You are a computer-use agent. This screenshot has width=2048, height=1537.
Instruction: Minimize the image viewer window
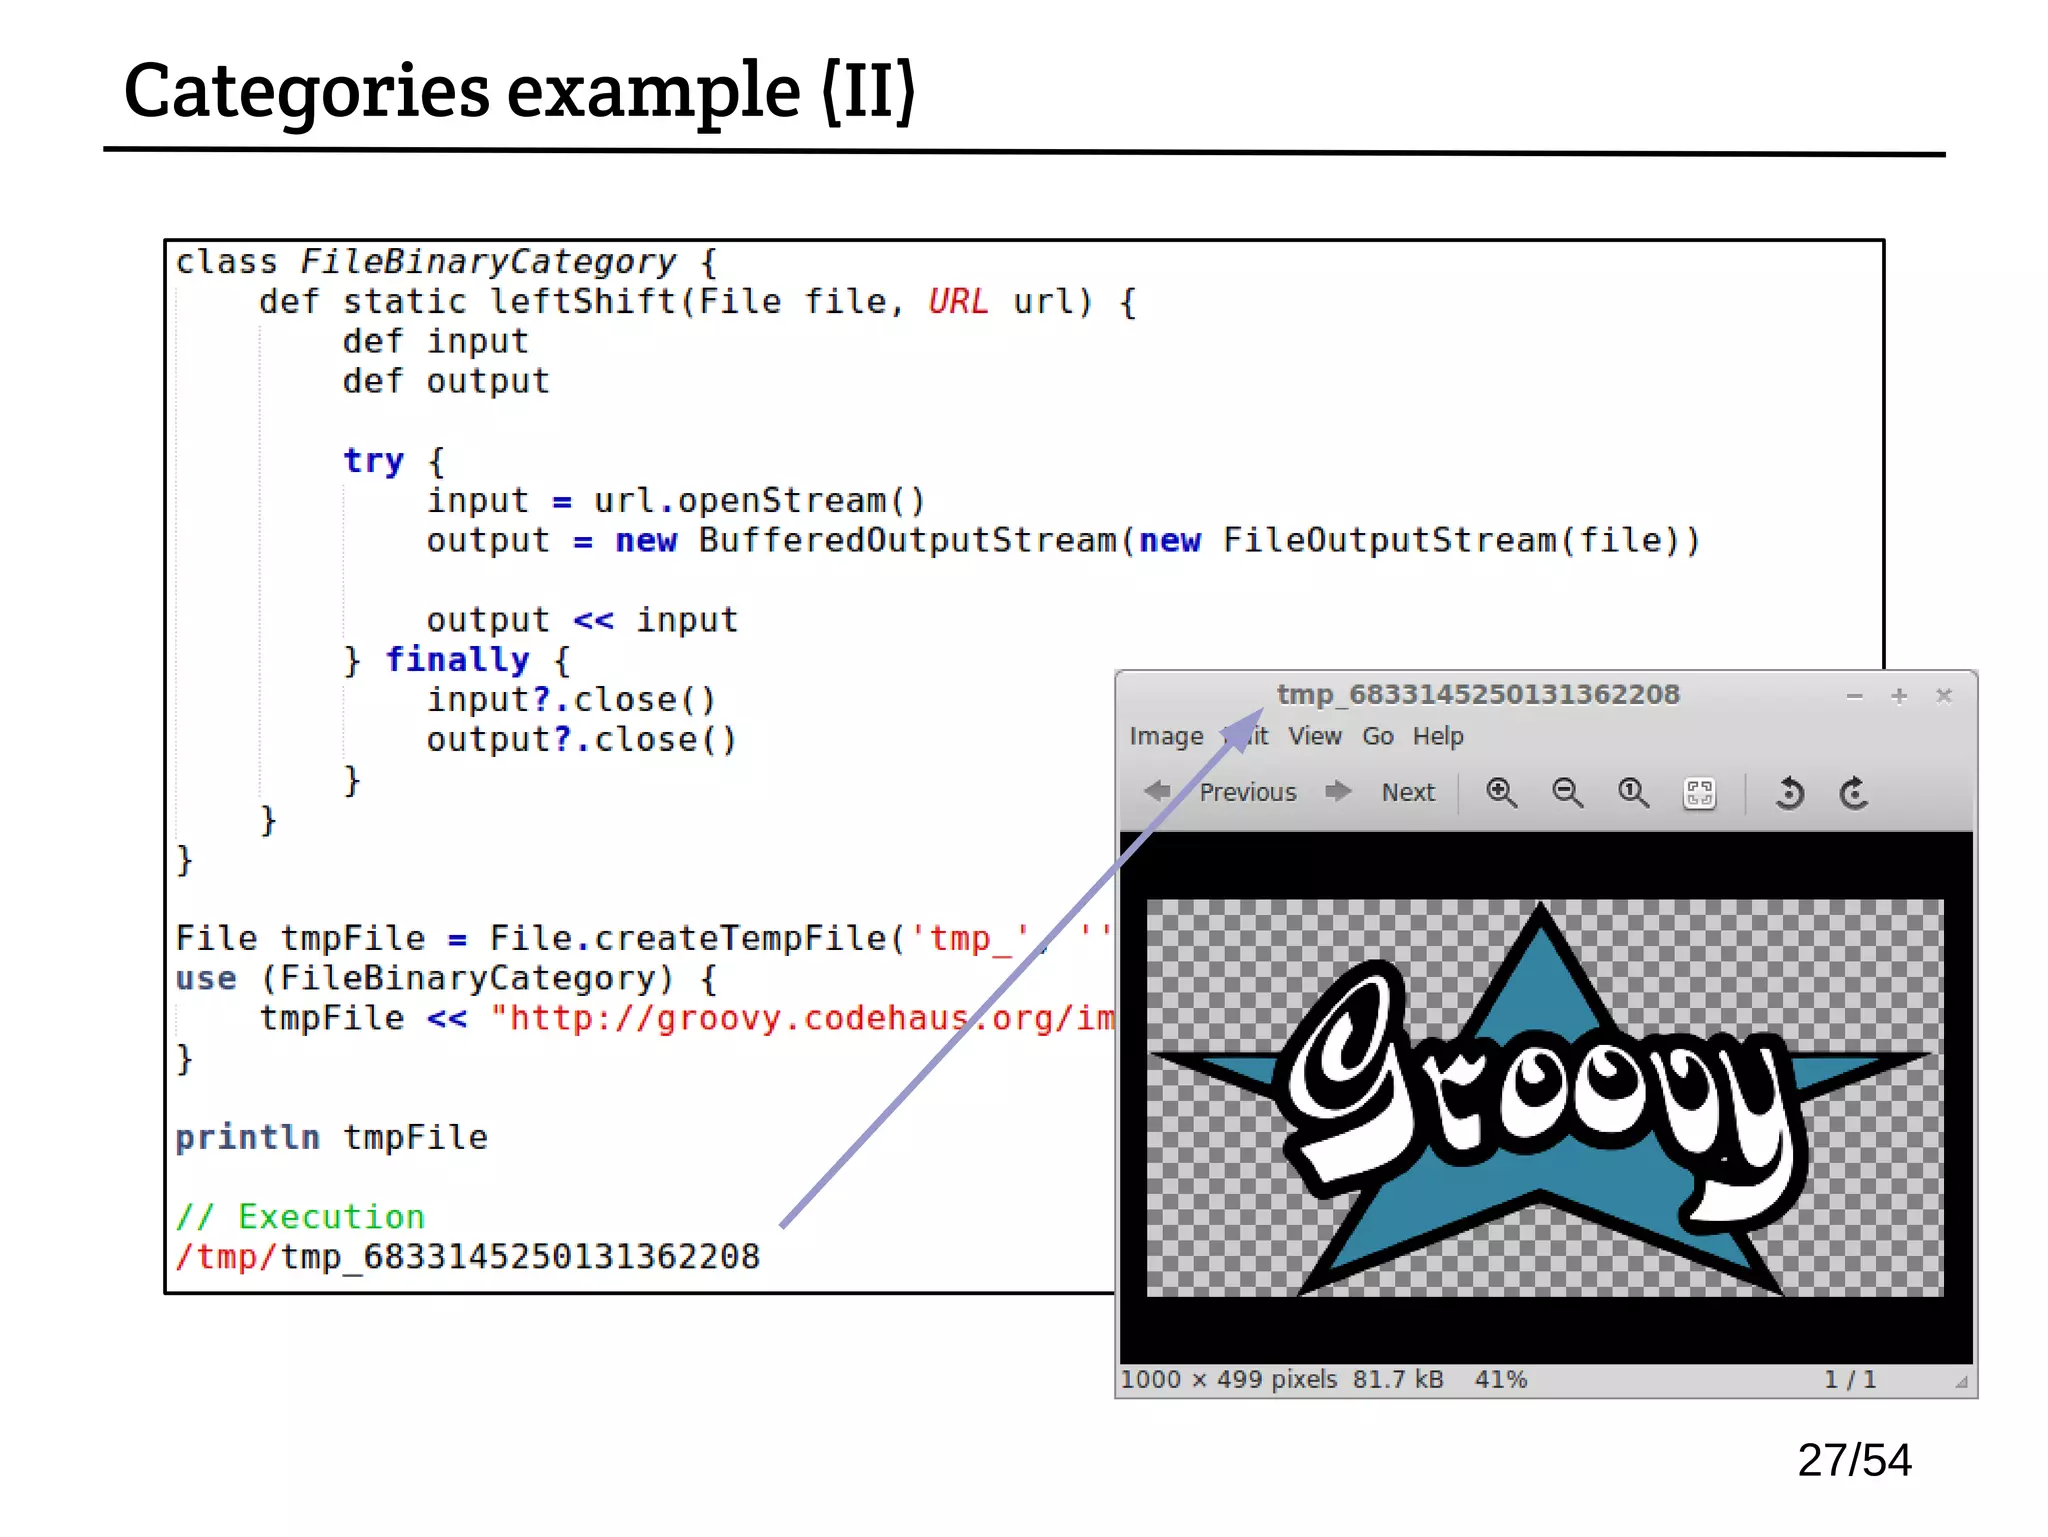1854,696
